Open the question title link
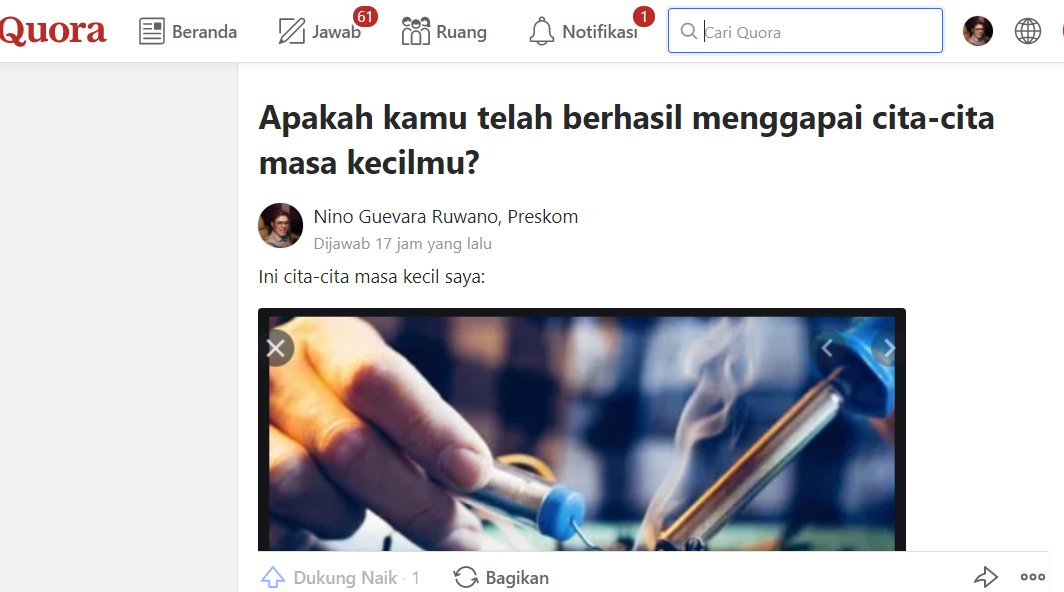The height and width of the screenshot is (592, 1064). point(626,140)
